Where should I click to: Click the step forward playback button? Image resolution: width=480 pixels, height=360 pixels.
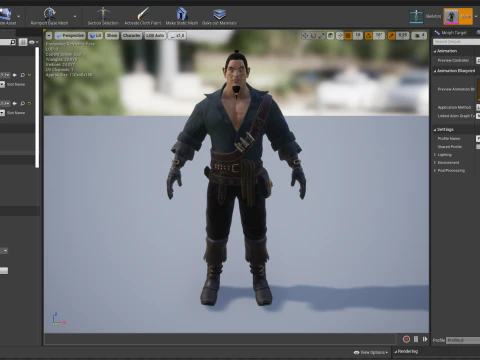425,339
